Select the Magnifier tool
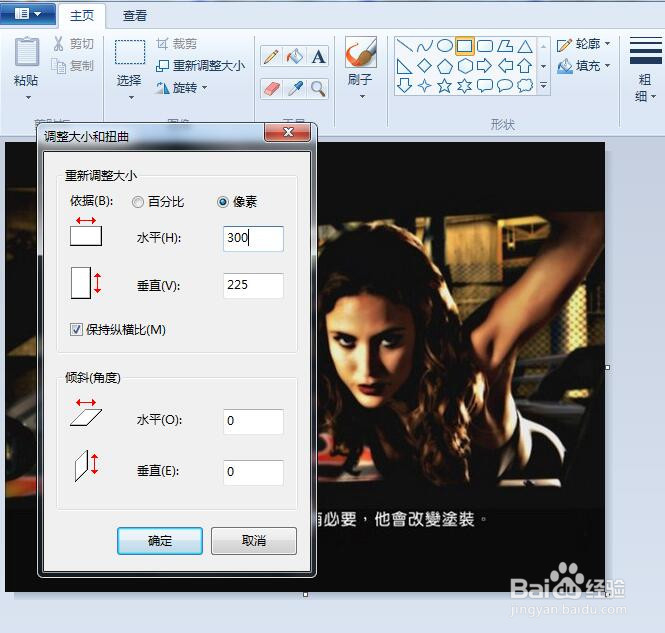Screen dimensions: 665x633 (318, 89)
